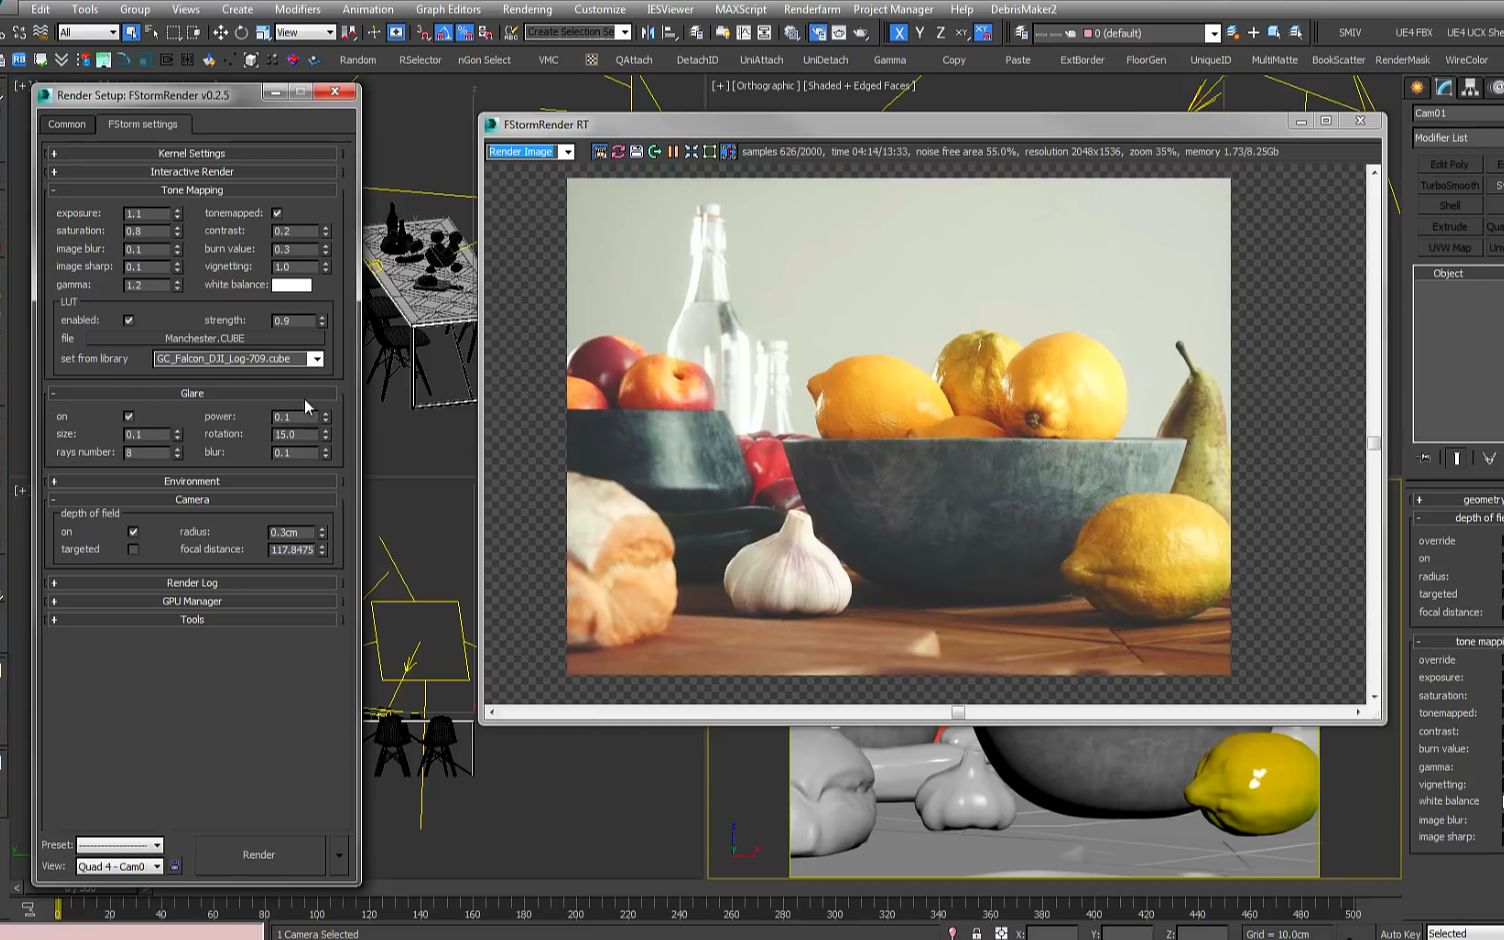Restart the render with pink refresh icon
Screen dimensions: 1504x940
pyautogui.click(x=618, y=152)
